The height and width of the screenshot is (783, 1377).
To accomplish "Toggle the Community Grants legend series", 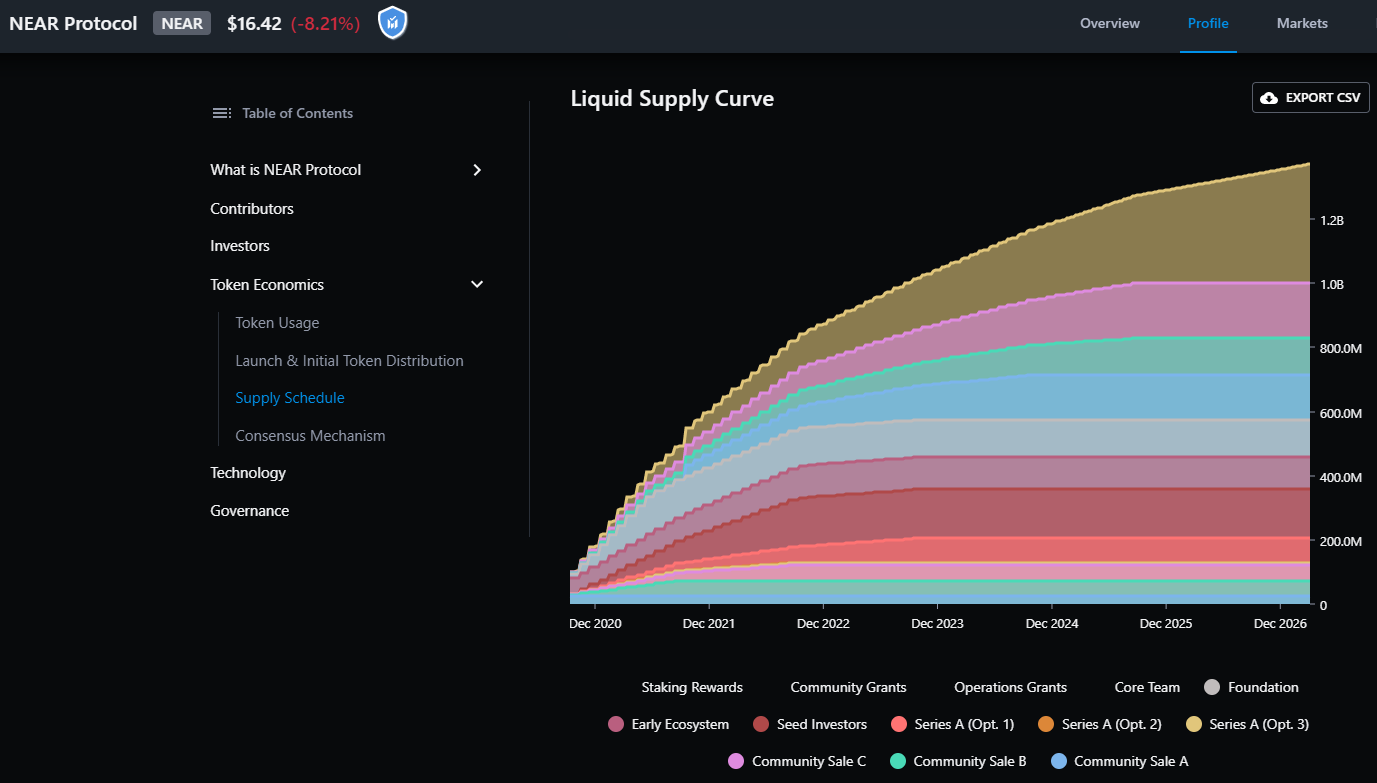I will 848,687.
